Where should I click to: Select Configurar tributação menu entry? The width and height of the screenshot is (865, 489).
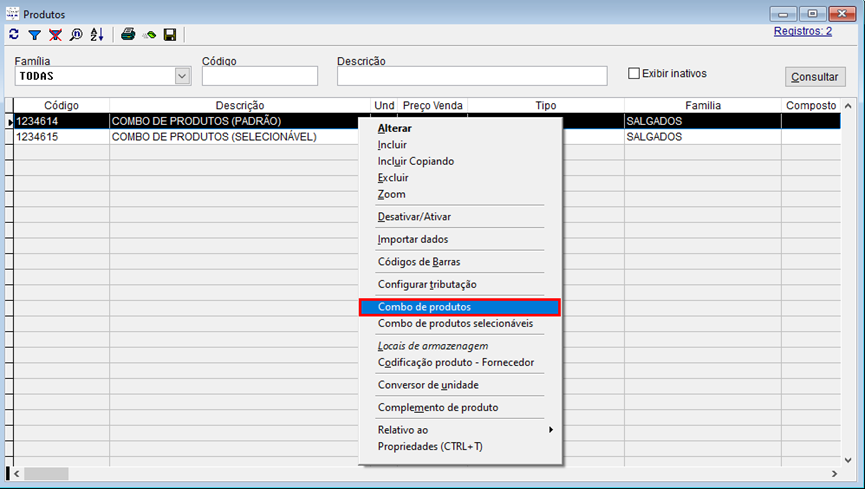(427, 285)
